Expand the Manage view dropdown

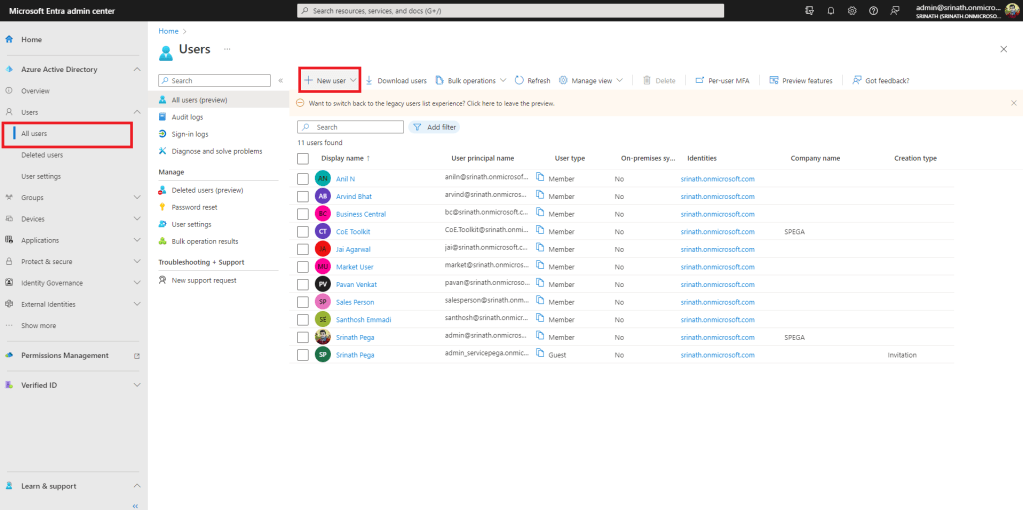[x=590, y=80]
